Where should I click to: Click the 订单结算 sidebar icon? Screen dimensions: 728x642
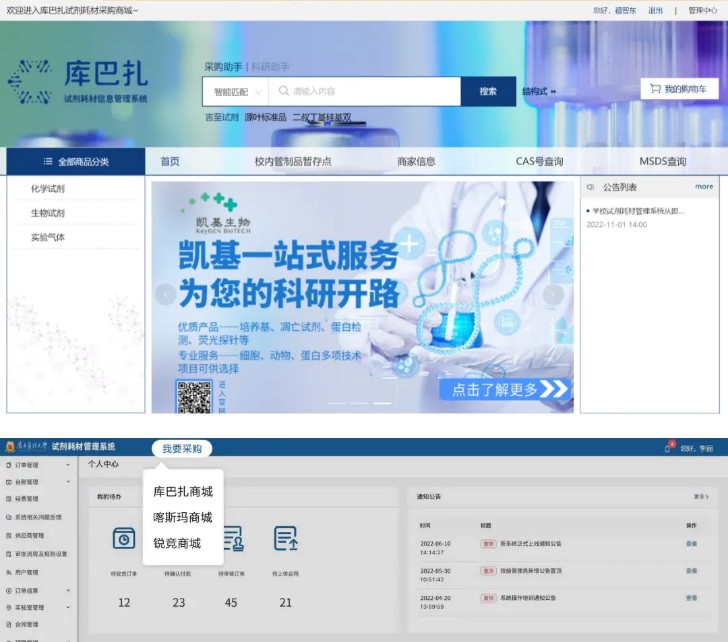point(8,590)
